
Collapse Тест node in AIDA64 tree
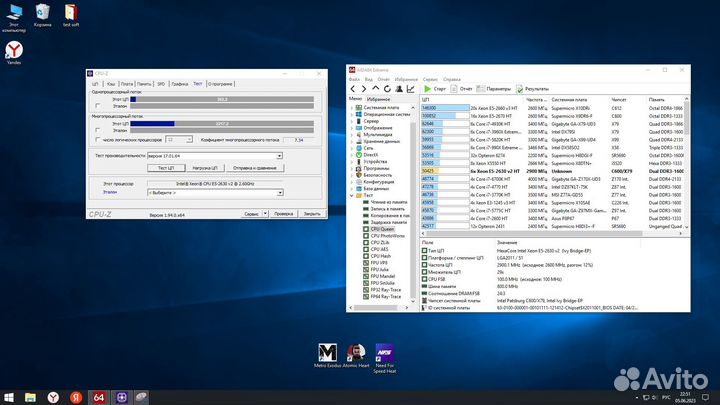point(352,195)
